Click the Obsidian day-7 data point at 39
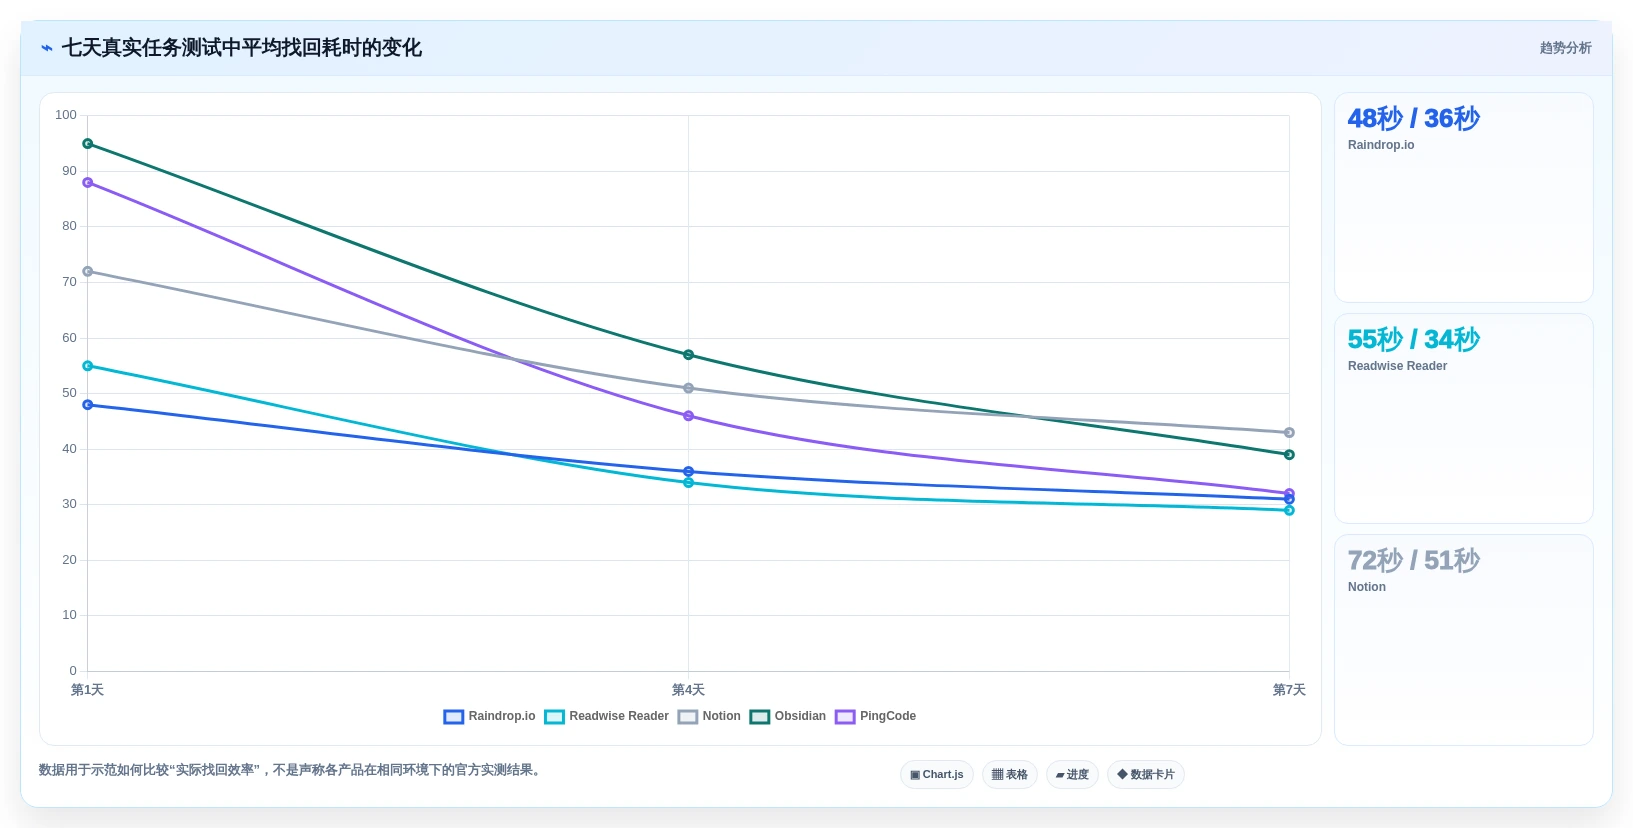Screen dimensions: 1633x828 point(1289,455)
